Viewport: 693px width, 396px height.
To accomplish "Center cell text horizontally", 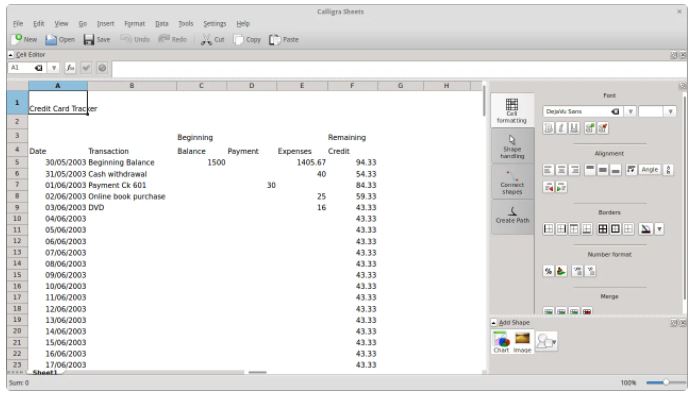I will [x=561, y=170].
